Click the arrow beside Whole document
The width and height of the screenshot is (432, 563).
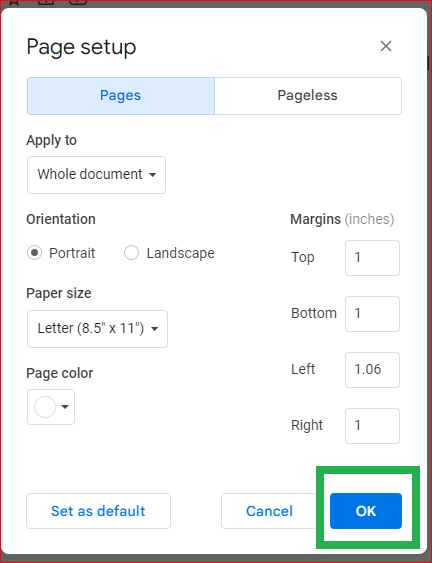[153, 175]
